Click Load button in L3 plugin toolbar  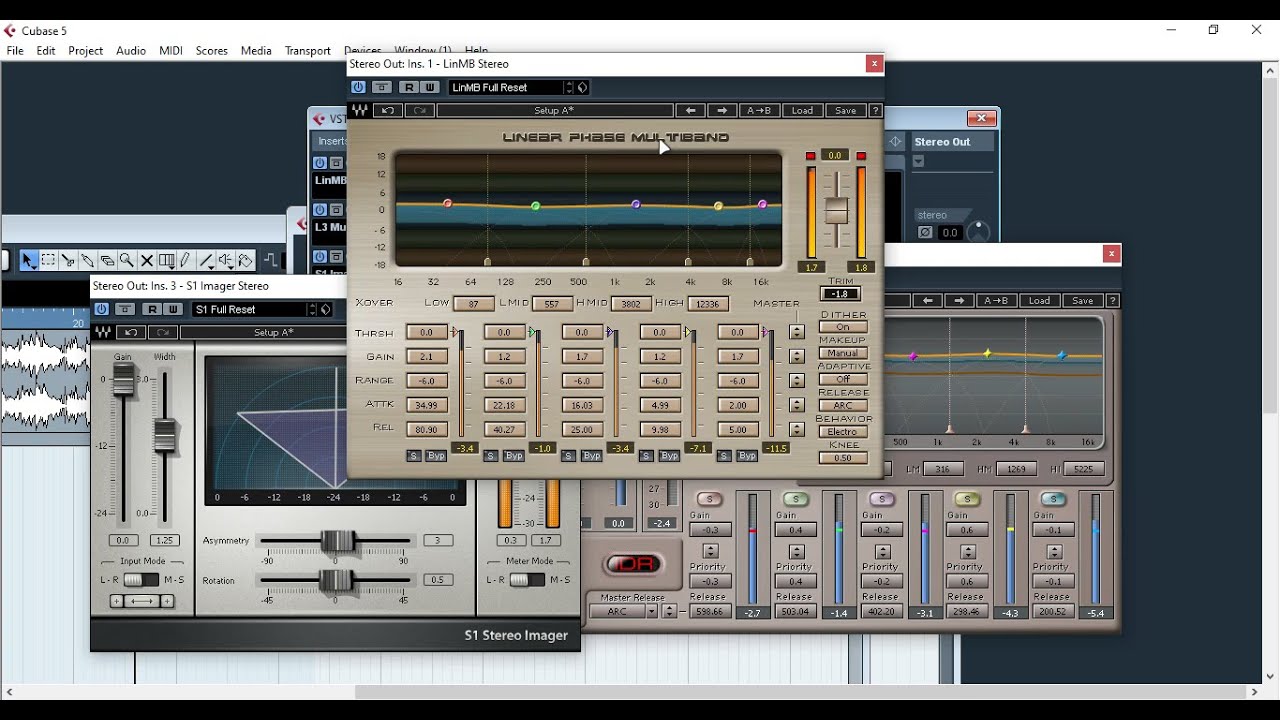click(1040, 301)
